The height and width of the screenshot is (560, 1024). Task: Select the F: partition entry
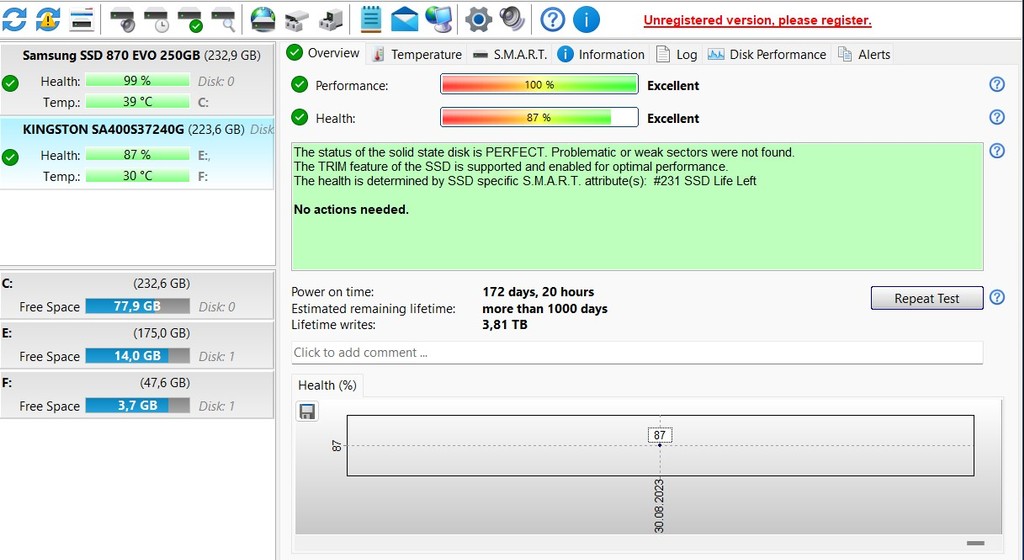[x=137, y=394]
